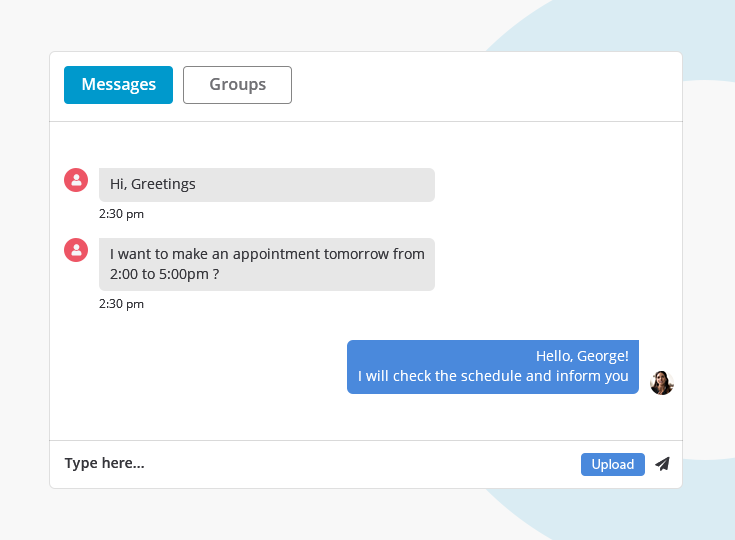735x540 pixels.
Task: Click the paper plane send icon
Action: [662, 464]
